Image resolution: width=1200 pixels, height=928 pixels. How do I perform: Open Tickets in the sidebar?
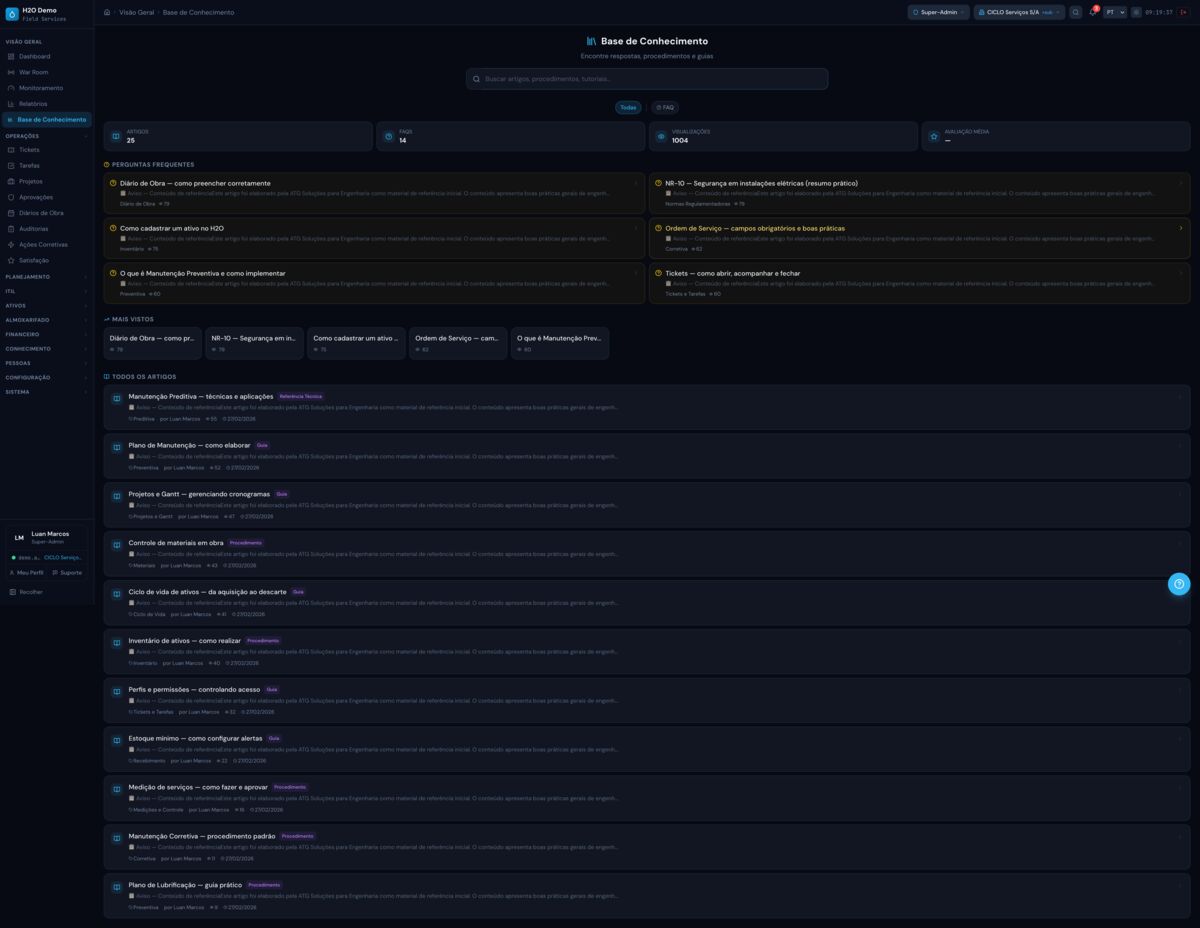[x=47, y=150]
